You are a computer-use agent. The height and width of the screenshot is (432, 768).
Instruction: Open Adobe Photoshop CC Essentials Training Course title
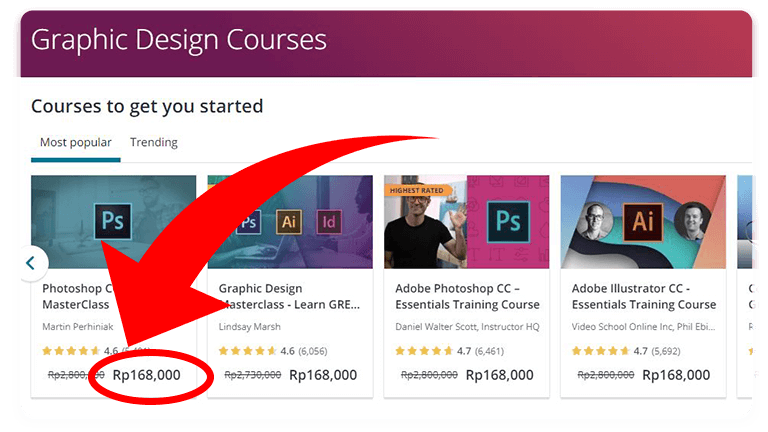[x=467, y=296]
